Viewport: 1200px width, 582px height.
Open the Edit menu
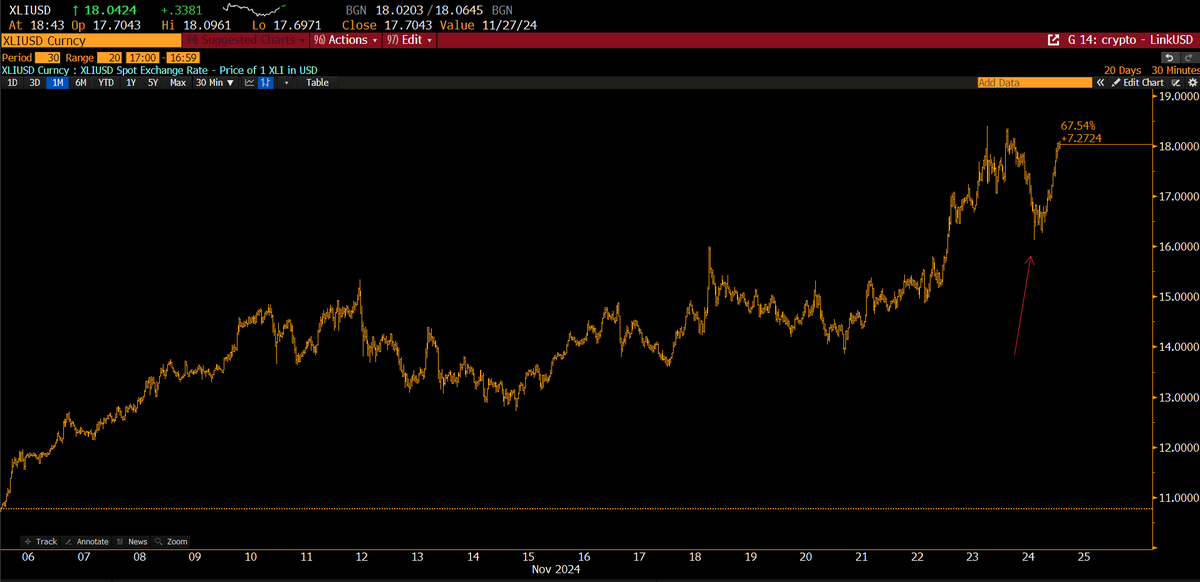410,40
